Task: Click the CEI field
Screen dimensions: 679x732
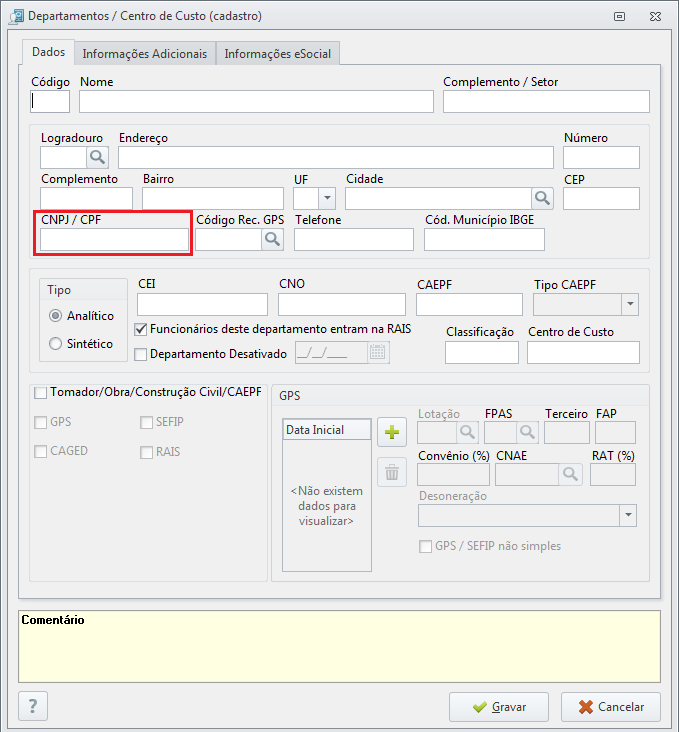Action: click(202, 304)
